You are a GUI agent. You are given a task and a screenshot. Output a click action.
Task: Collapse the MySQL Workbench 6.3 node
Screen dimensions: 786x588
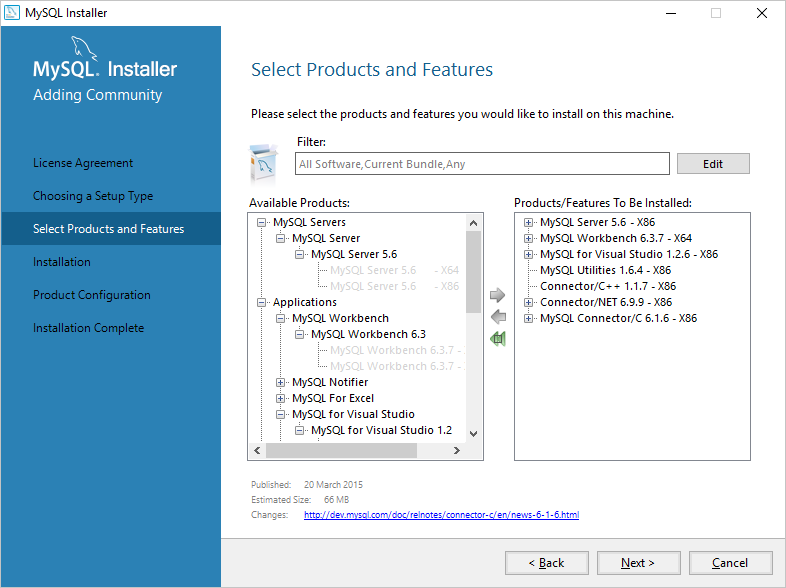click(299, 334)
